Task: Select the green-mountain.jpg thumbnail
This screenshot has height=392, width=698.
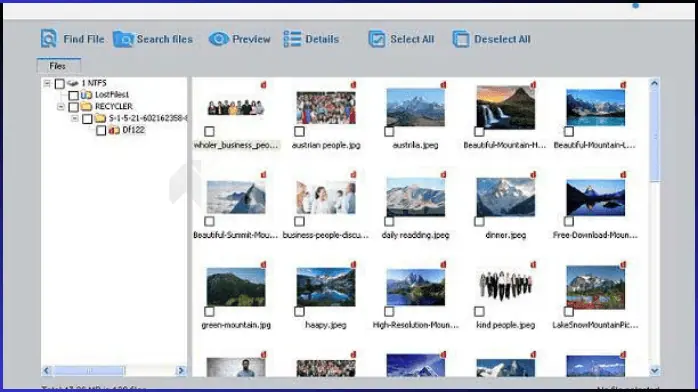Action: coord(236,287)
